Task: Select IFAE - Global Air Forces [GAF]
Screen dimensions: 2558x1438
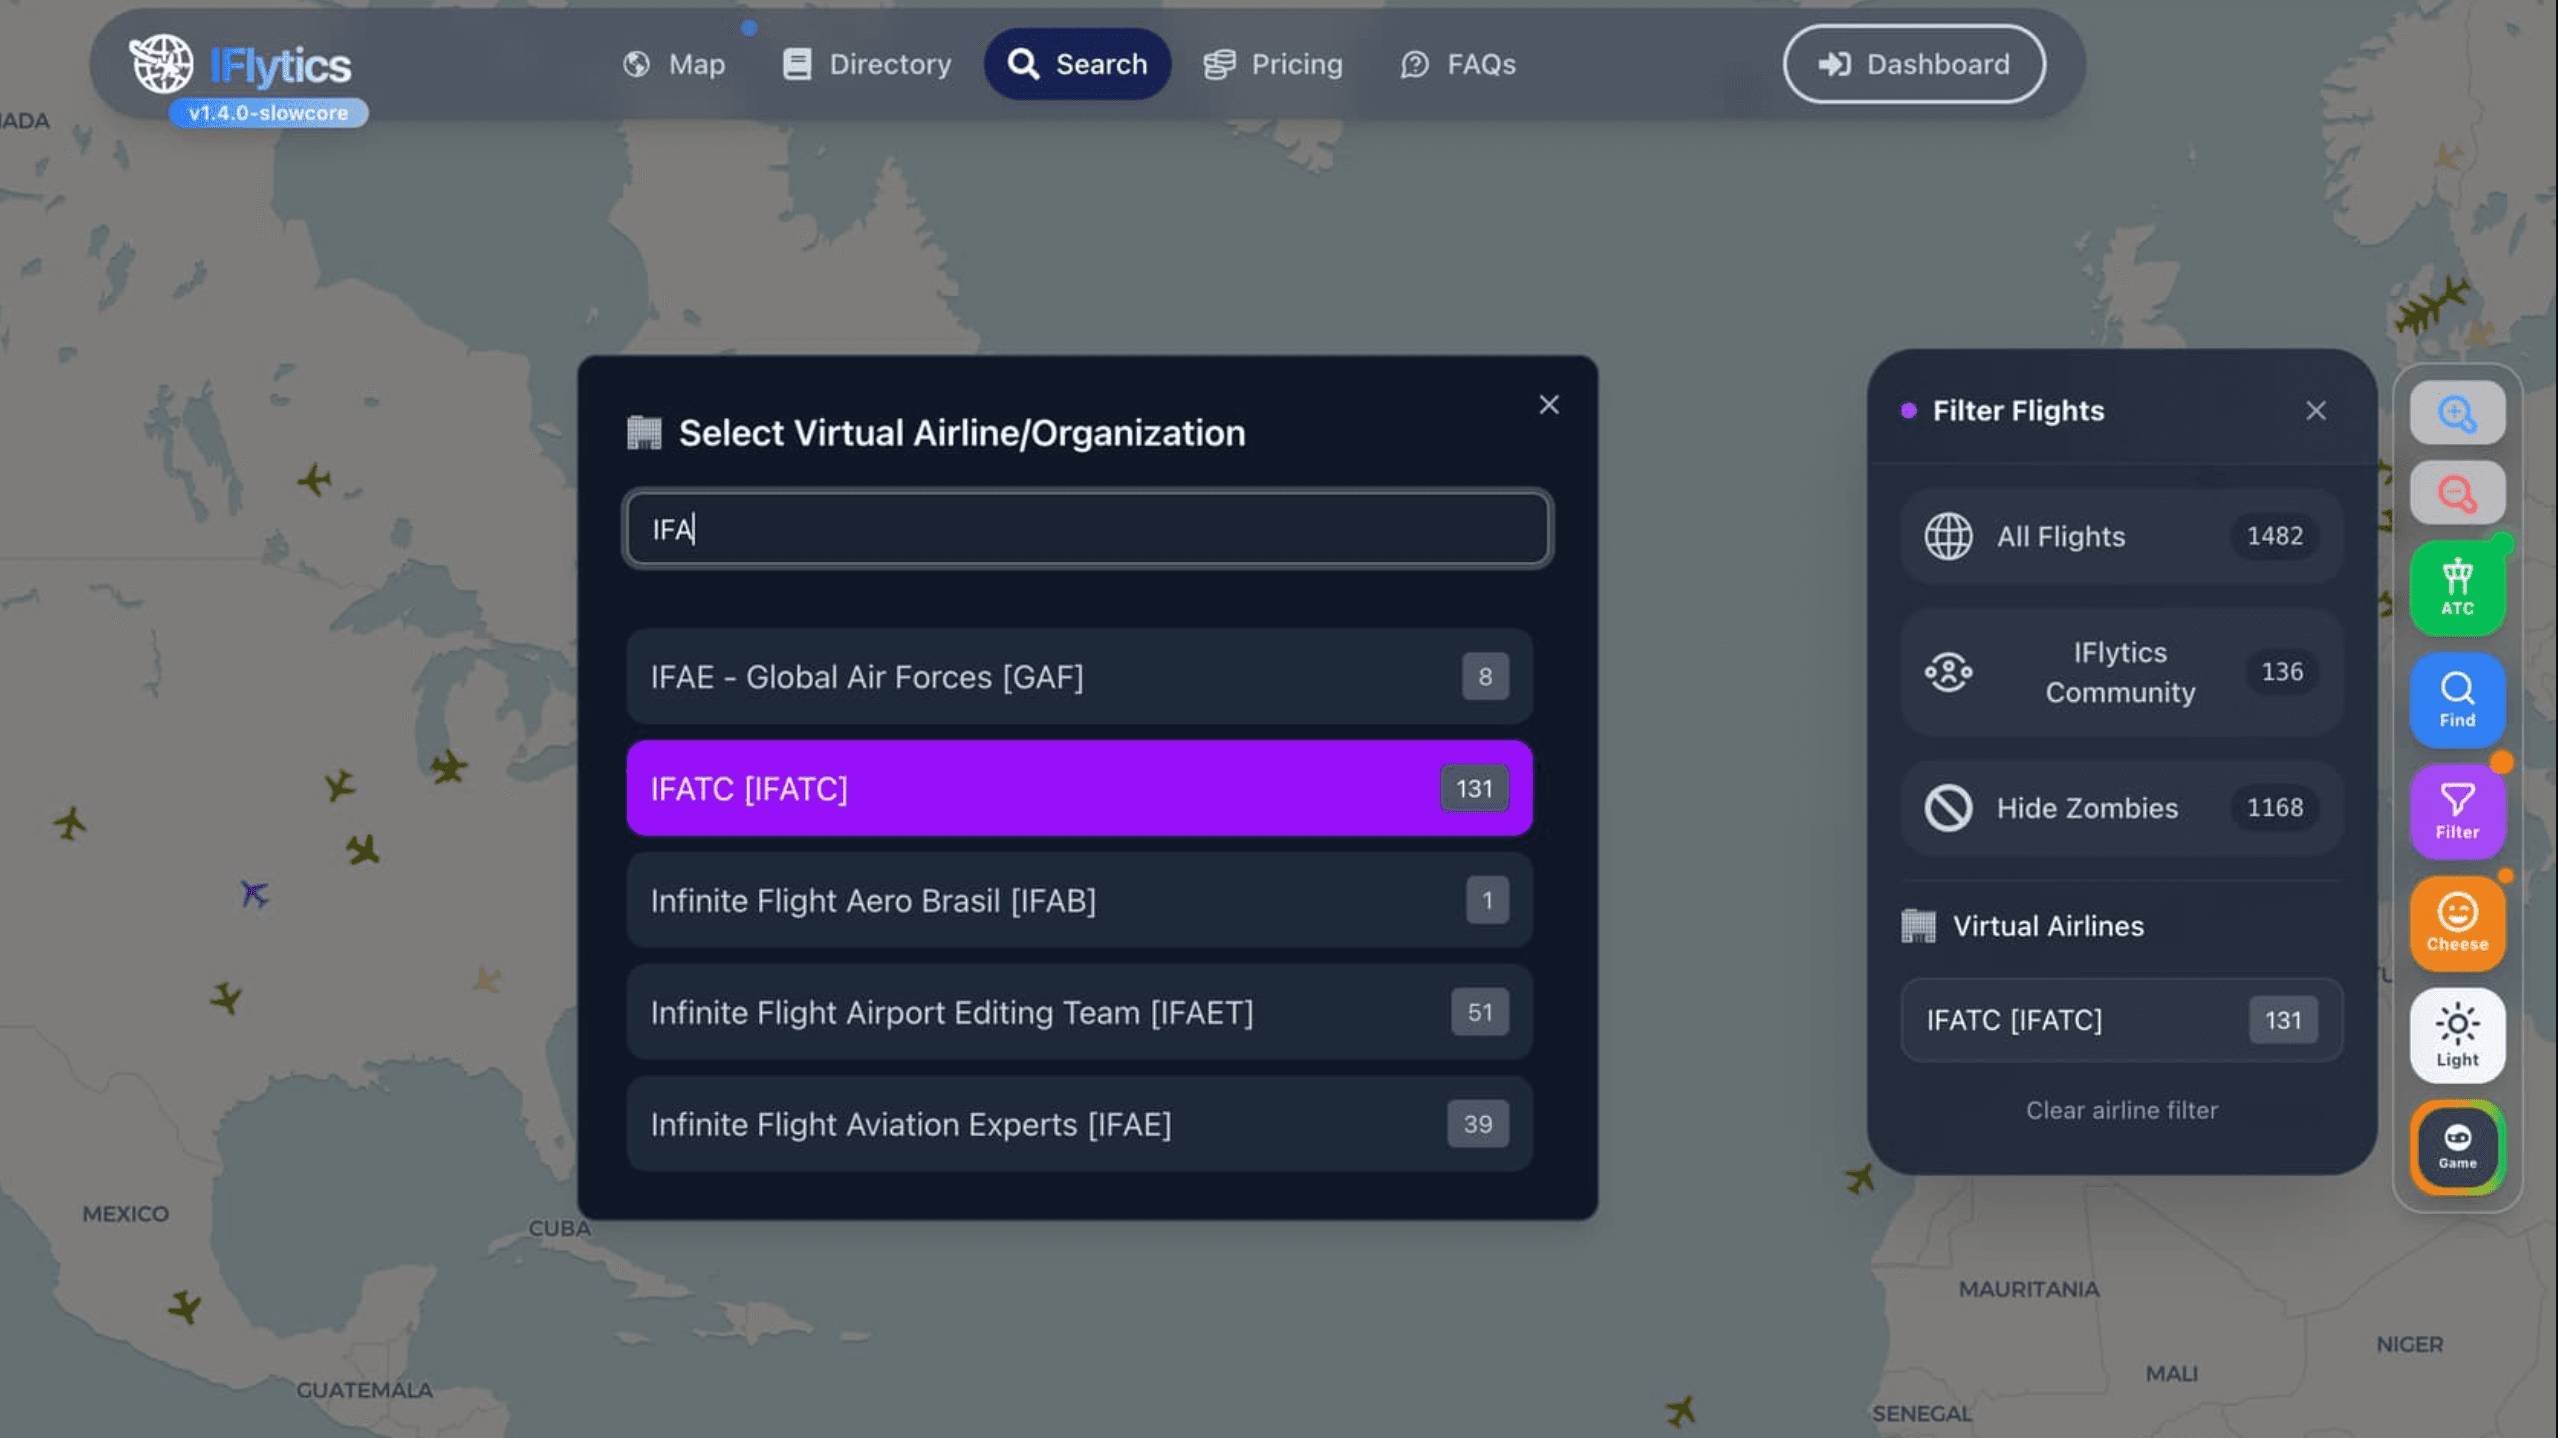Action: 1079,677
